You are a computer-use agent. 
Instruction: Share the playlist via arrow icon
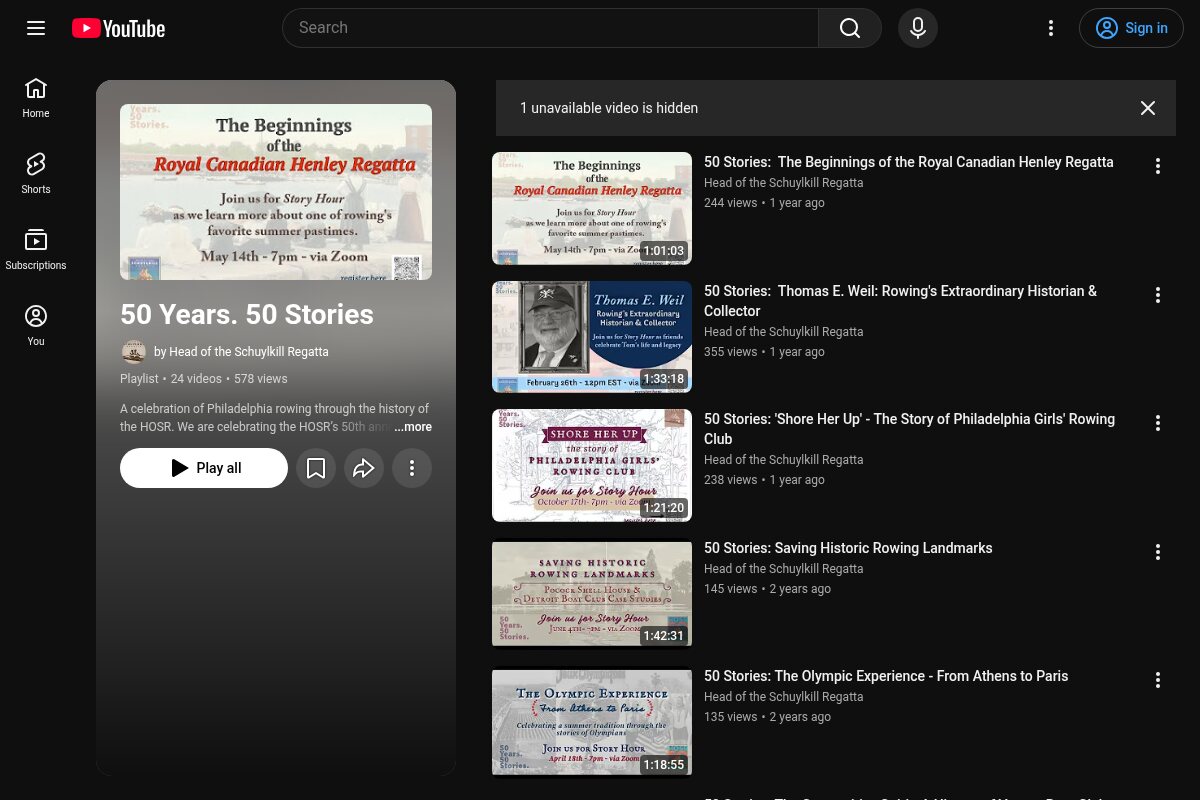pos(364,468)
